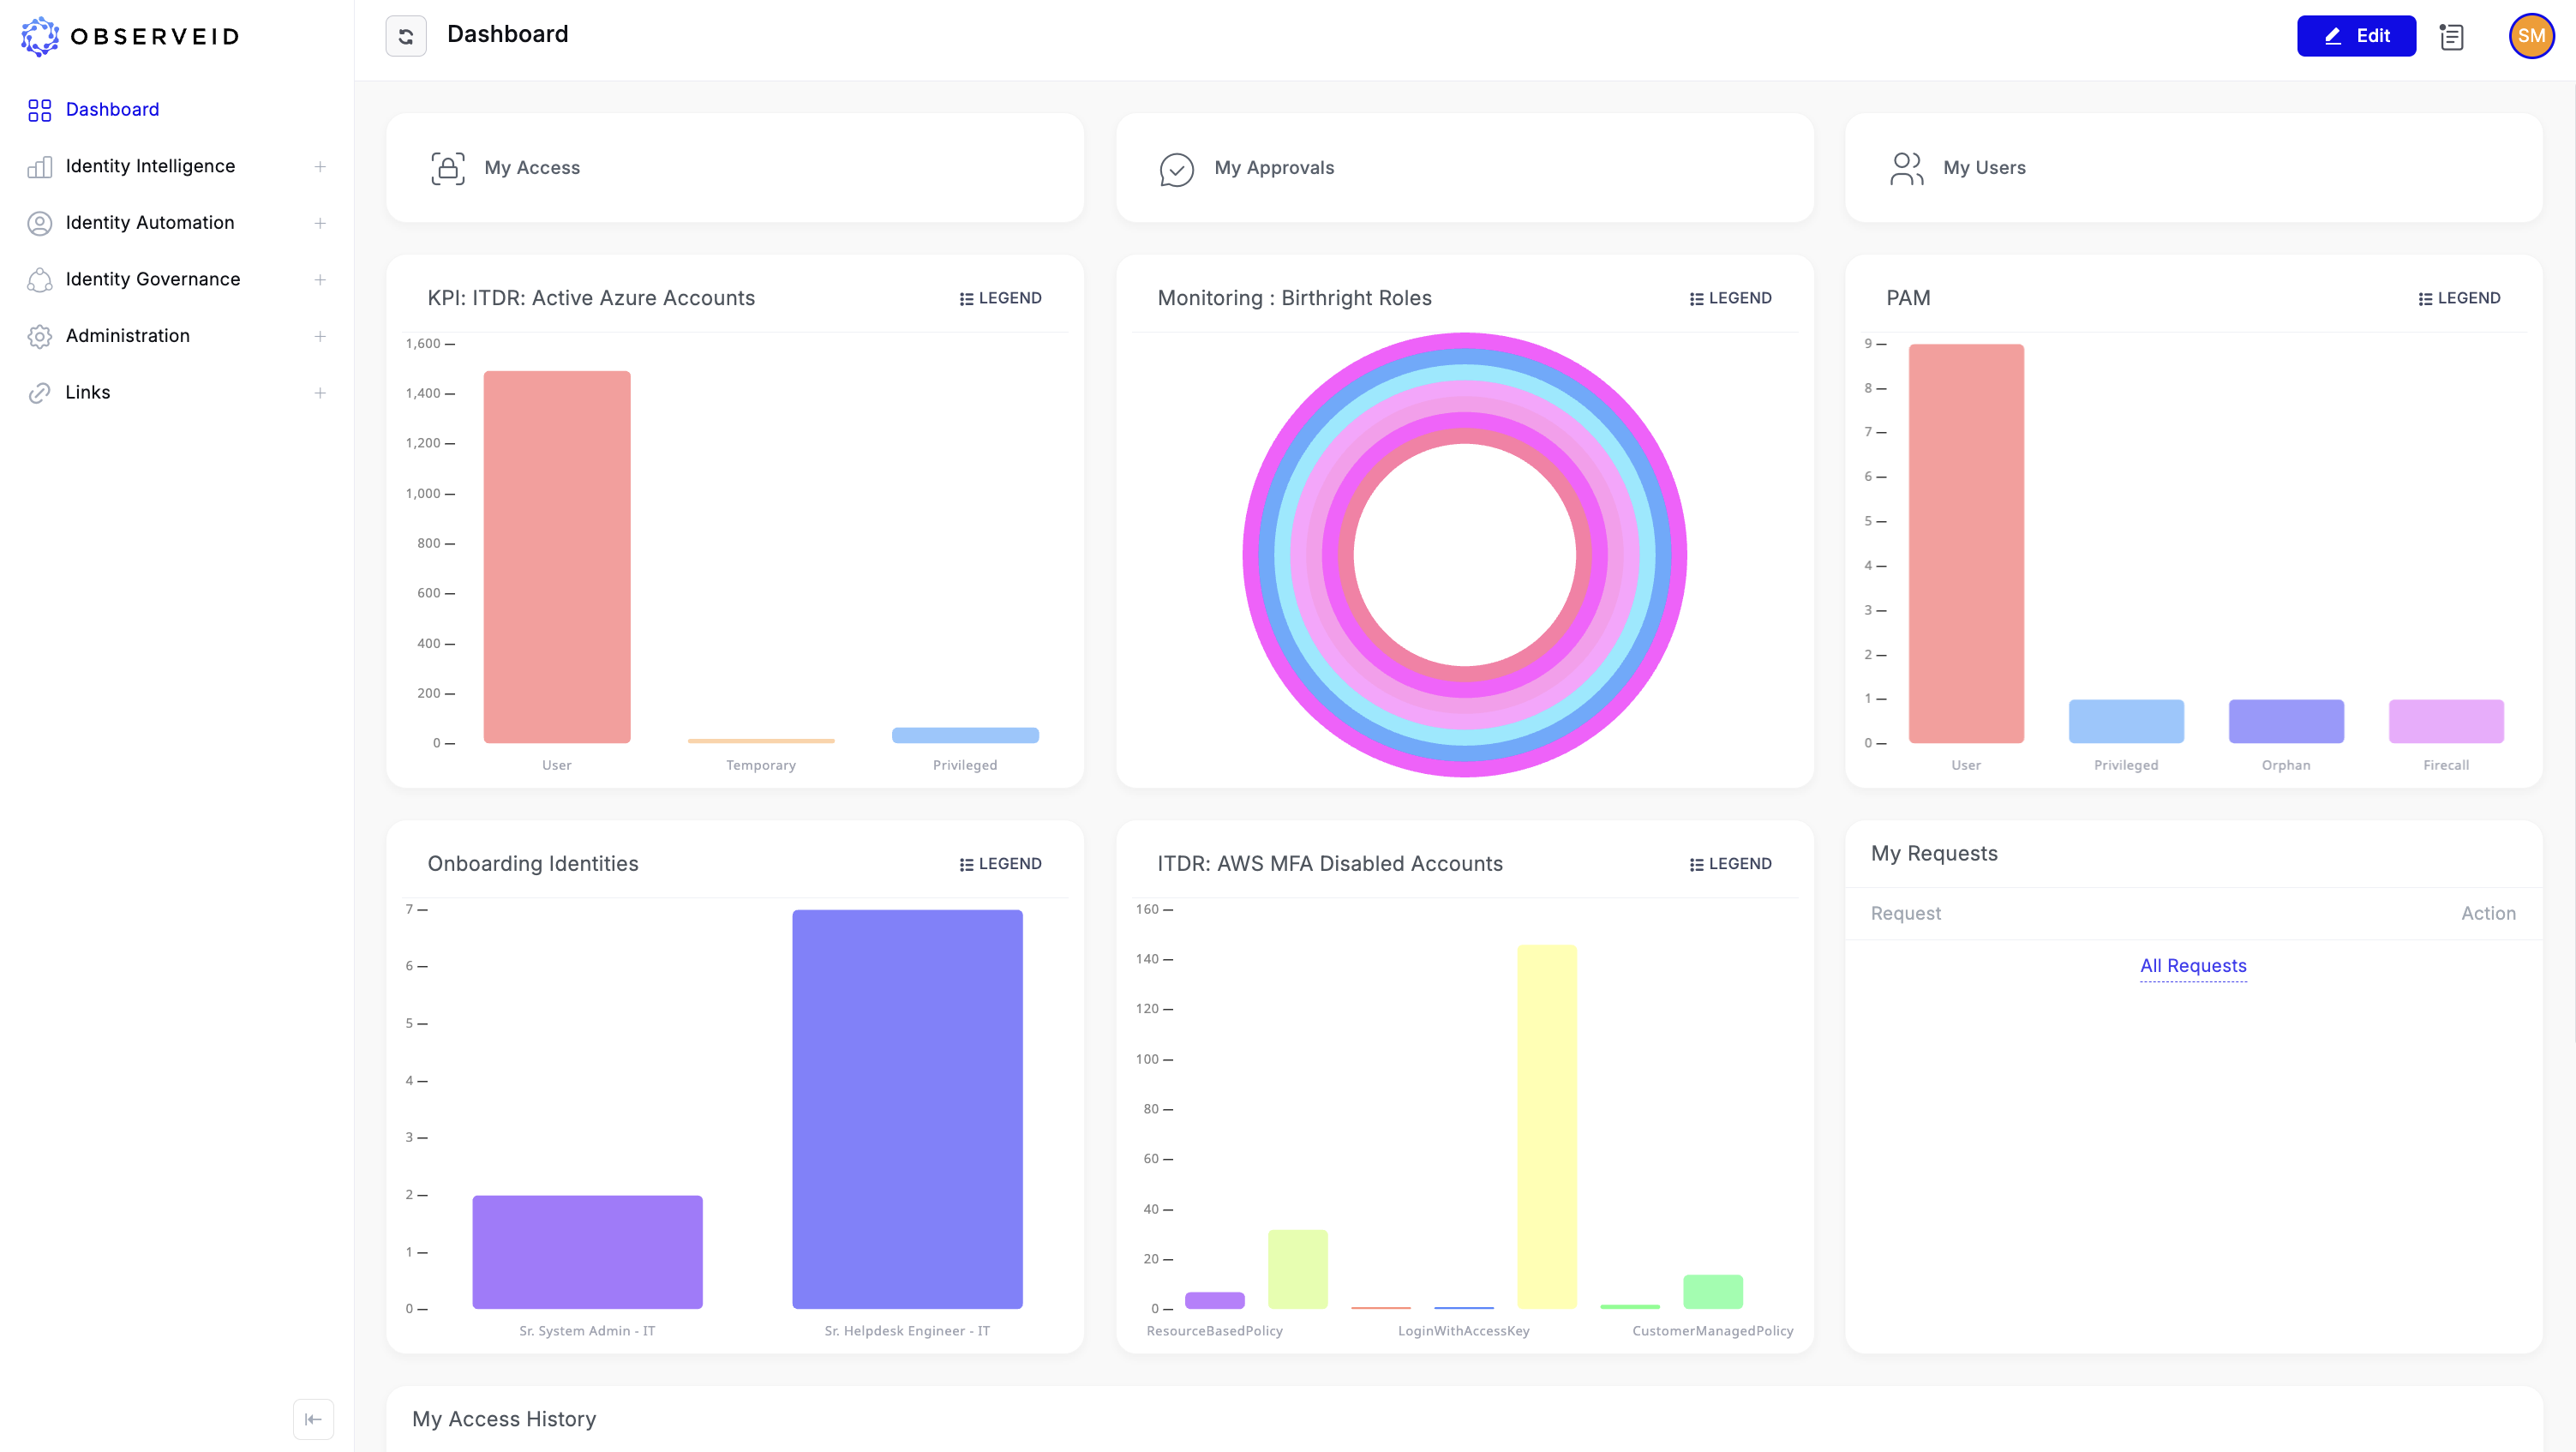Expand the Identity Governance plus icon
This screenshot has width=2576, height=1452.
320,279
